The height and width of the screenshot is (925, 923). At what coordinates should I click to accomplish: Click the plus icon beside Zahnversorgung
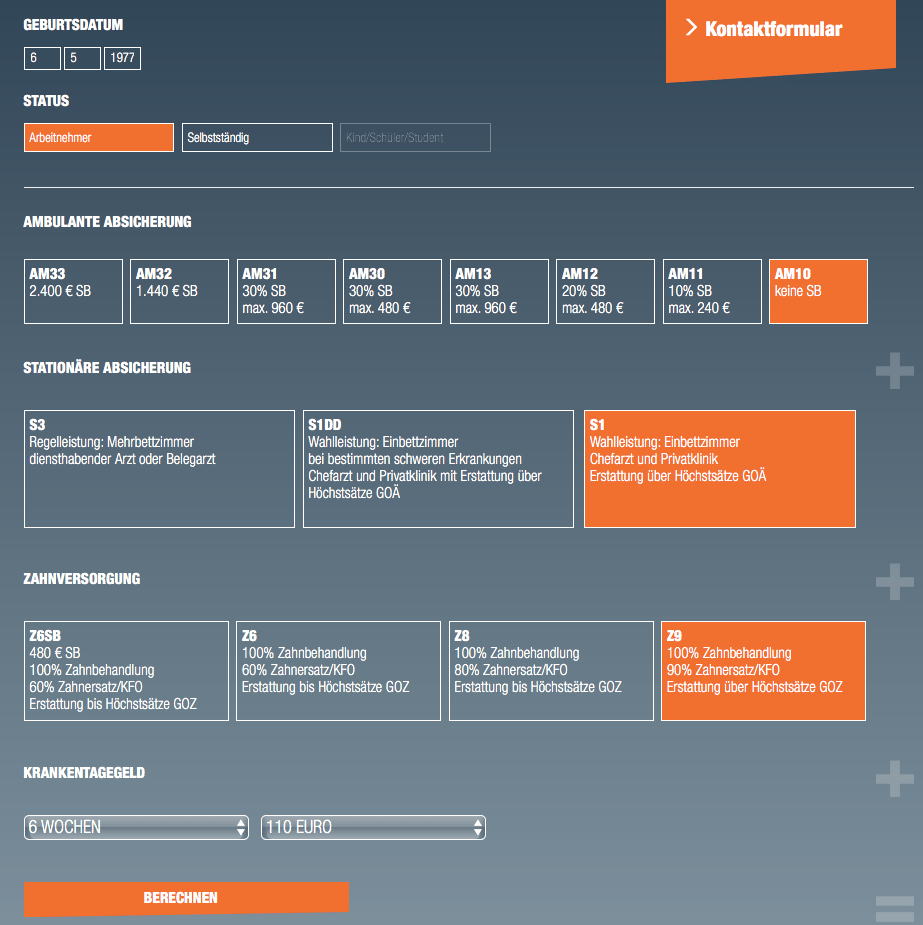(895, 582)
